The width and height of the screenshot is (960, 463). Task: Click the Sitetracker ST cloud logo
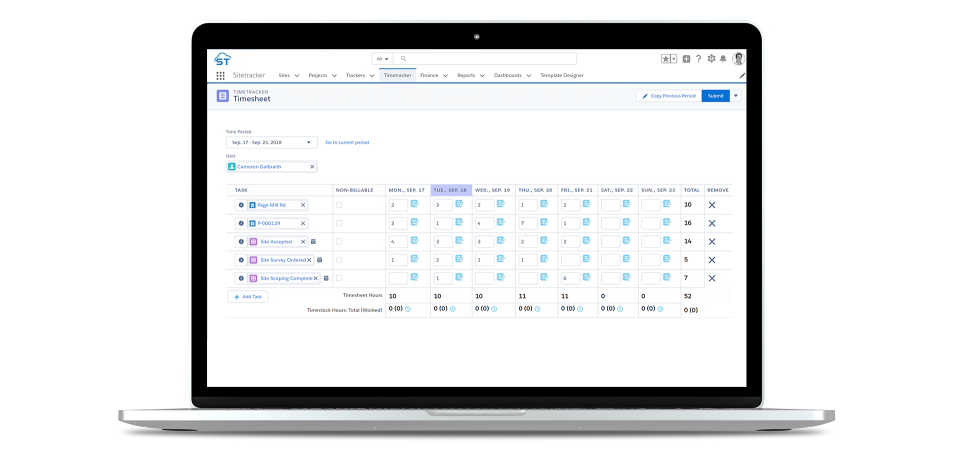(223, 59)
